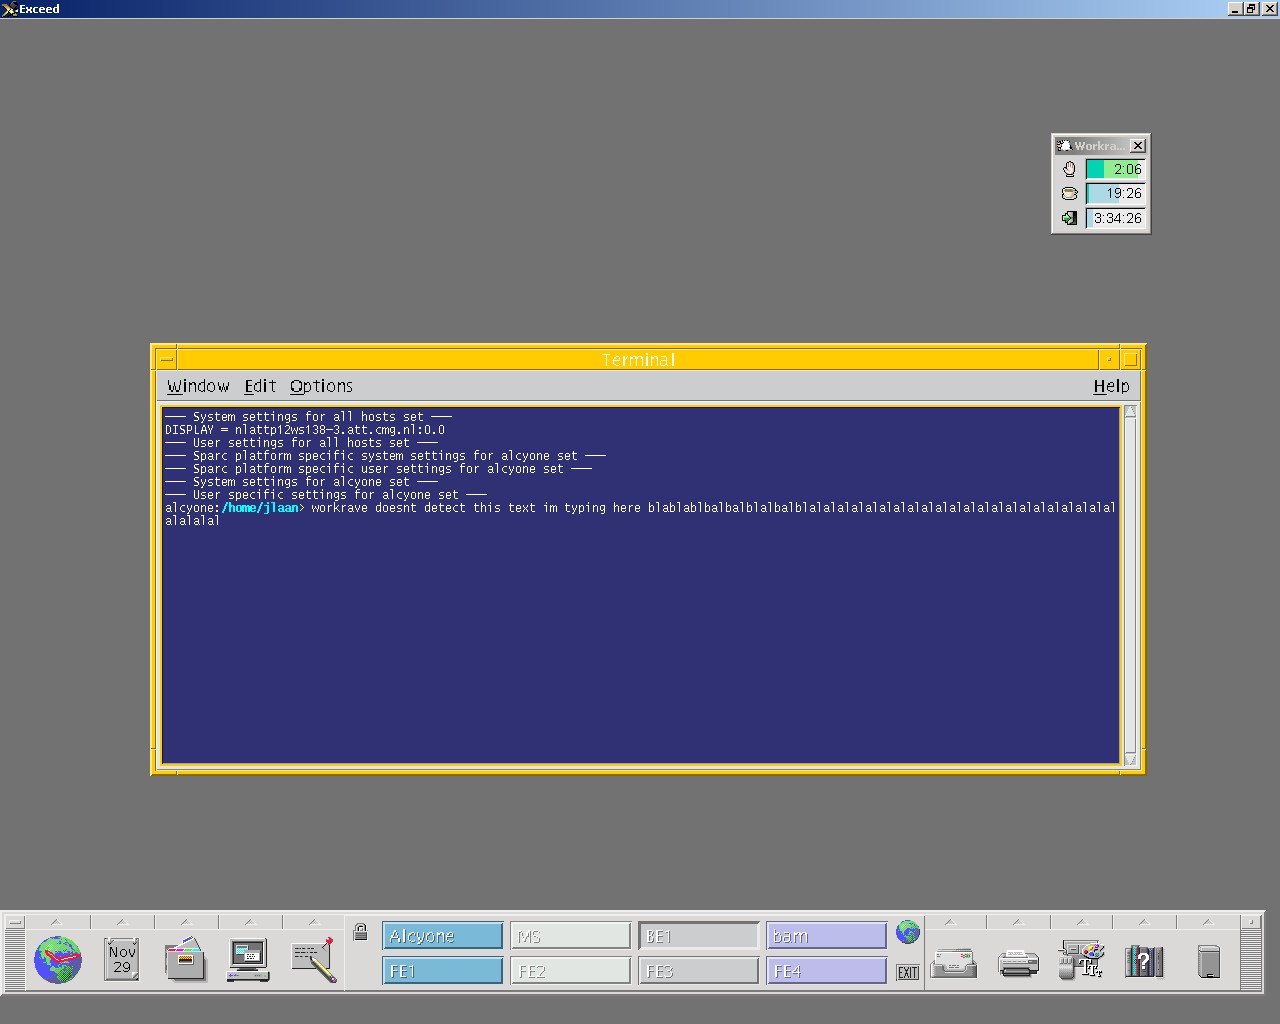The height and width of the screenshot is (1024, 1280).
Task: Click the EXIT logout button
Action: tap(907, 972)
